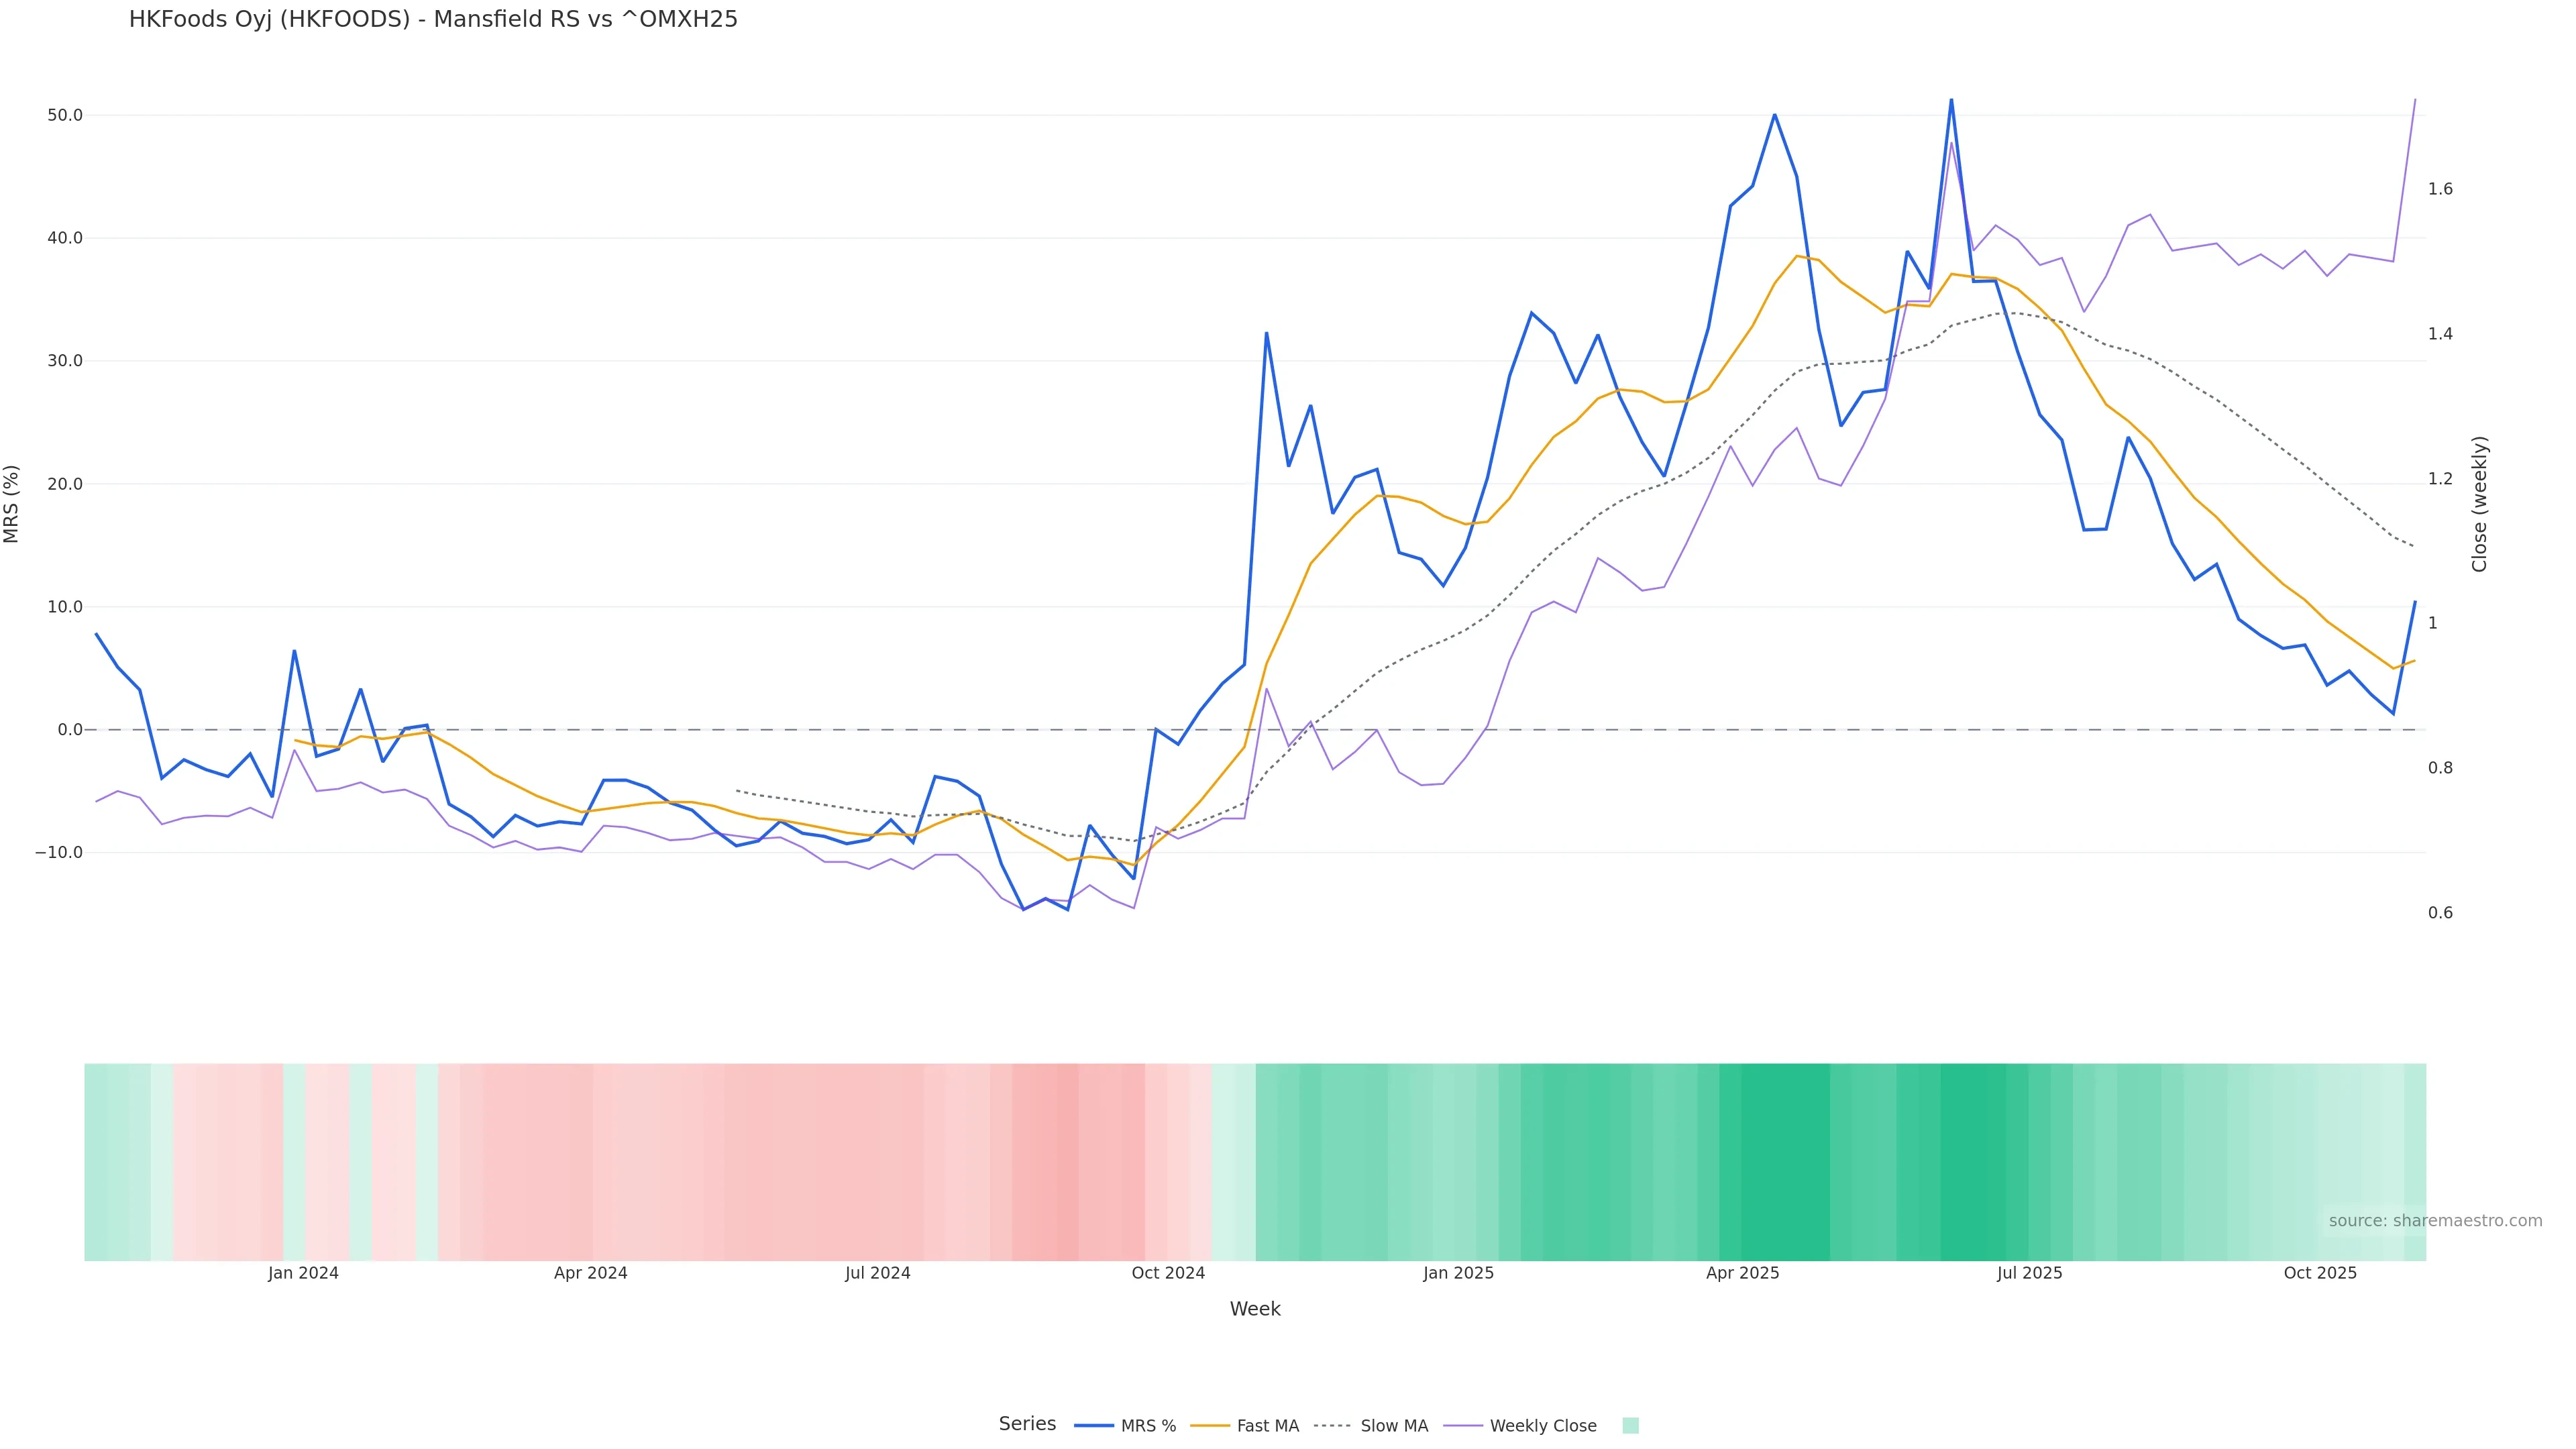Viewport: 2576px width, 1449px height.
Task: Click the Week x-axis title
Action: tap(1255, 1309)
